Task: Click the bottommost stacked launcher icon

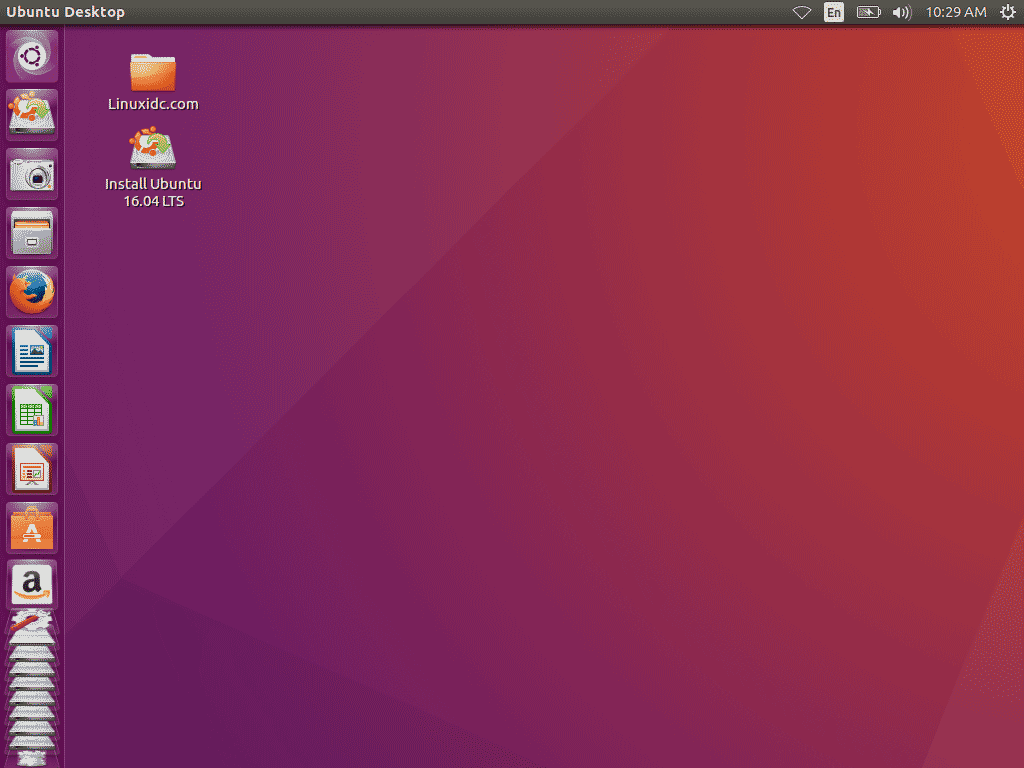Action: [31, 755]
